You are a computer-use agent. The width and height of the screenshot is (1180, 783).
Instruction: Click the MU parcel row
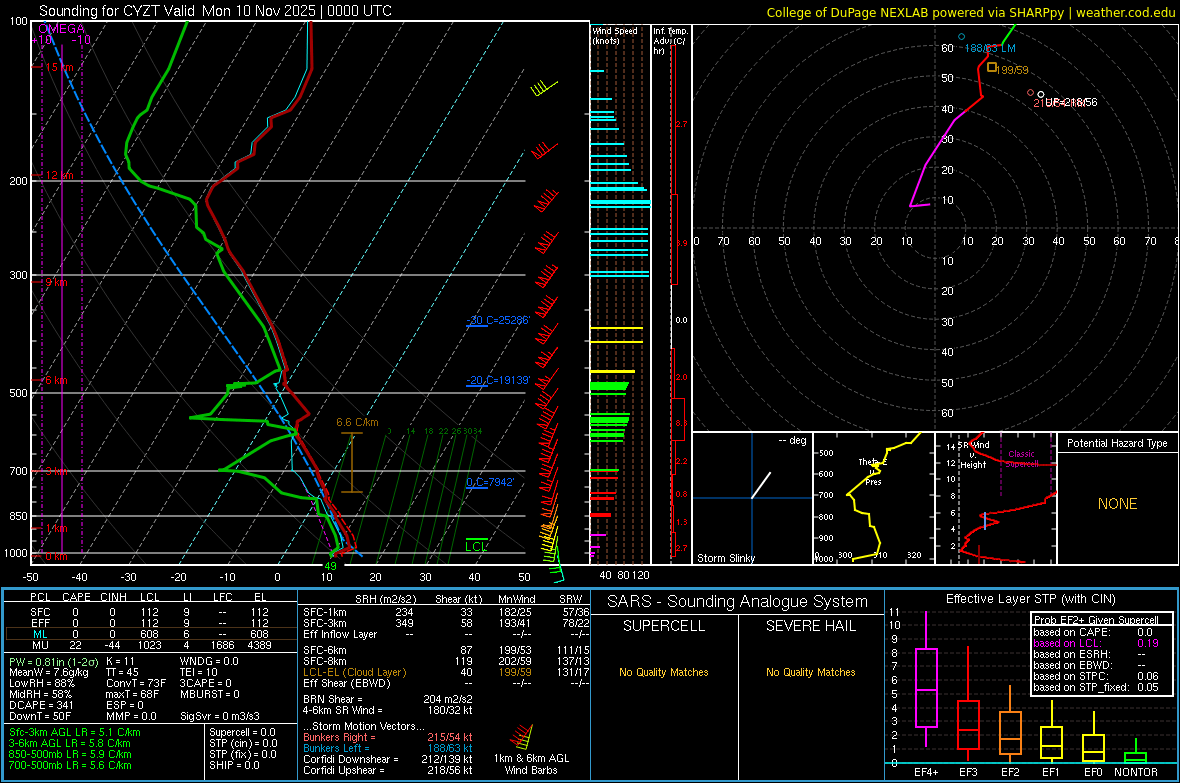coord(151,645)
